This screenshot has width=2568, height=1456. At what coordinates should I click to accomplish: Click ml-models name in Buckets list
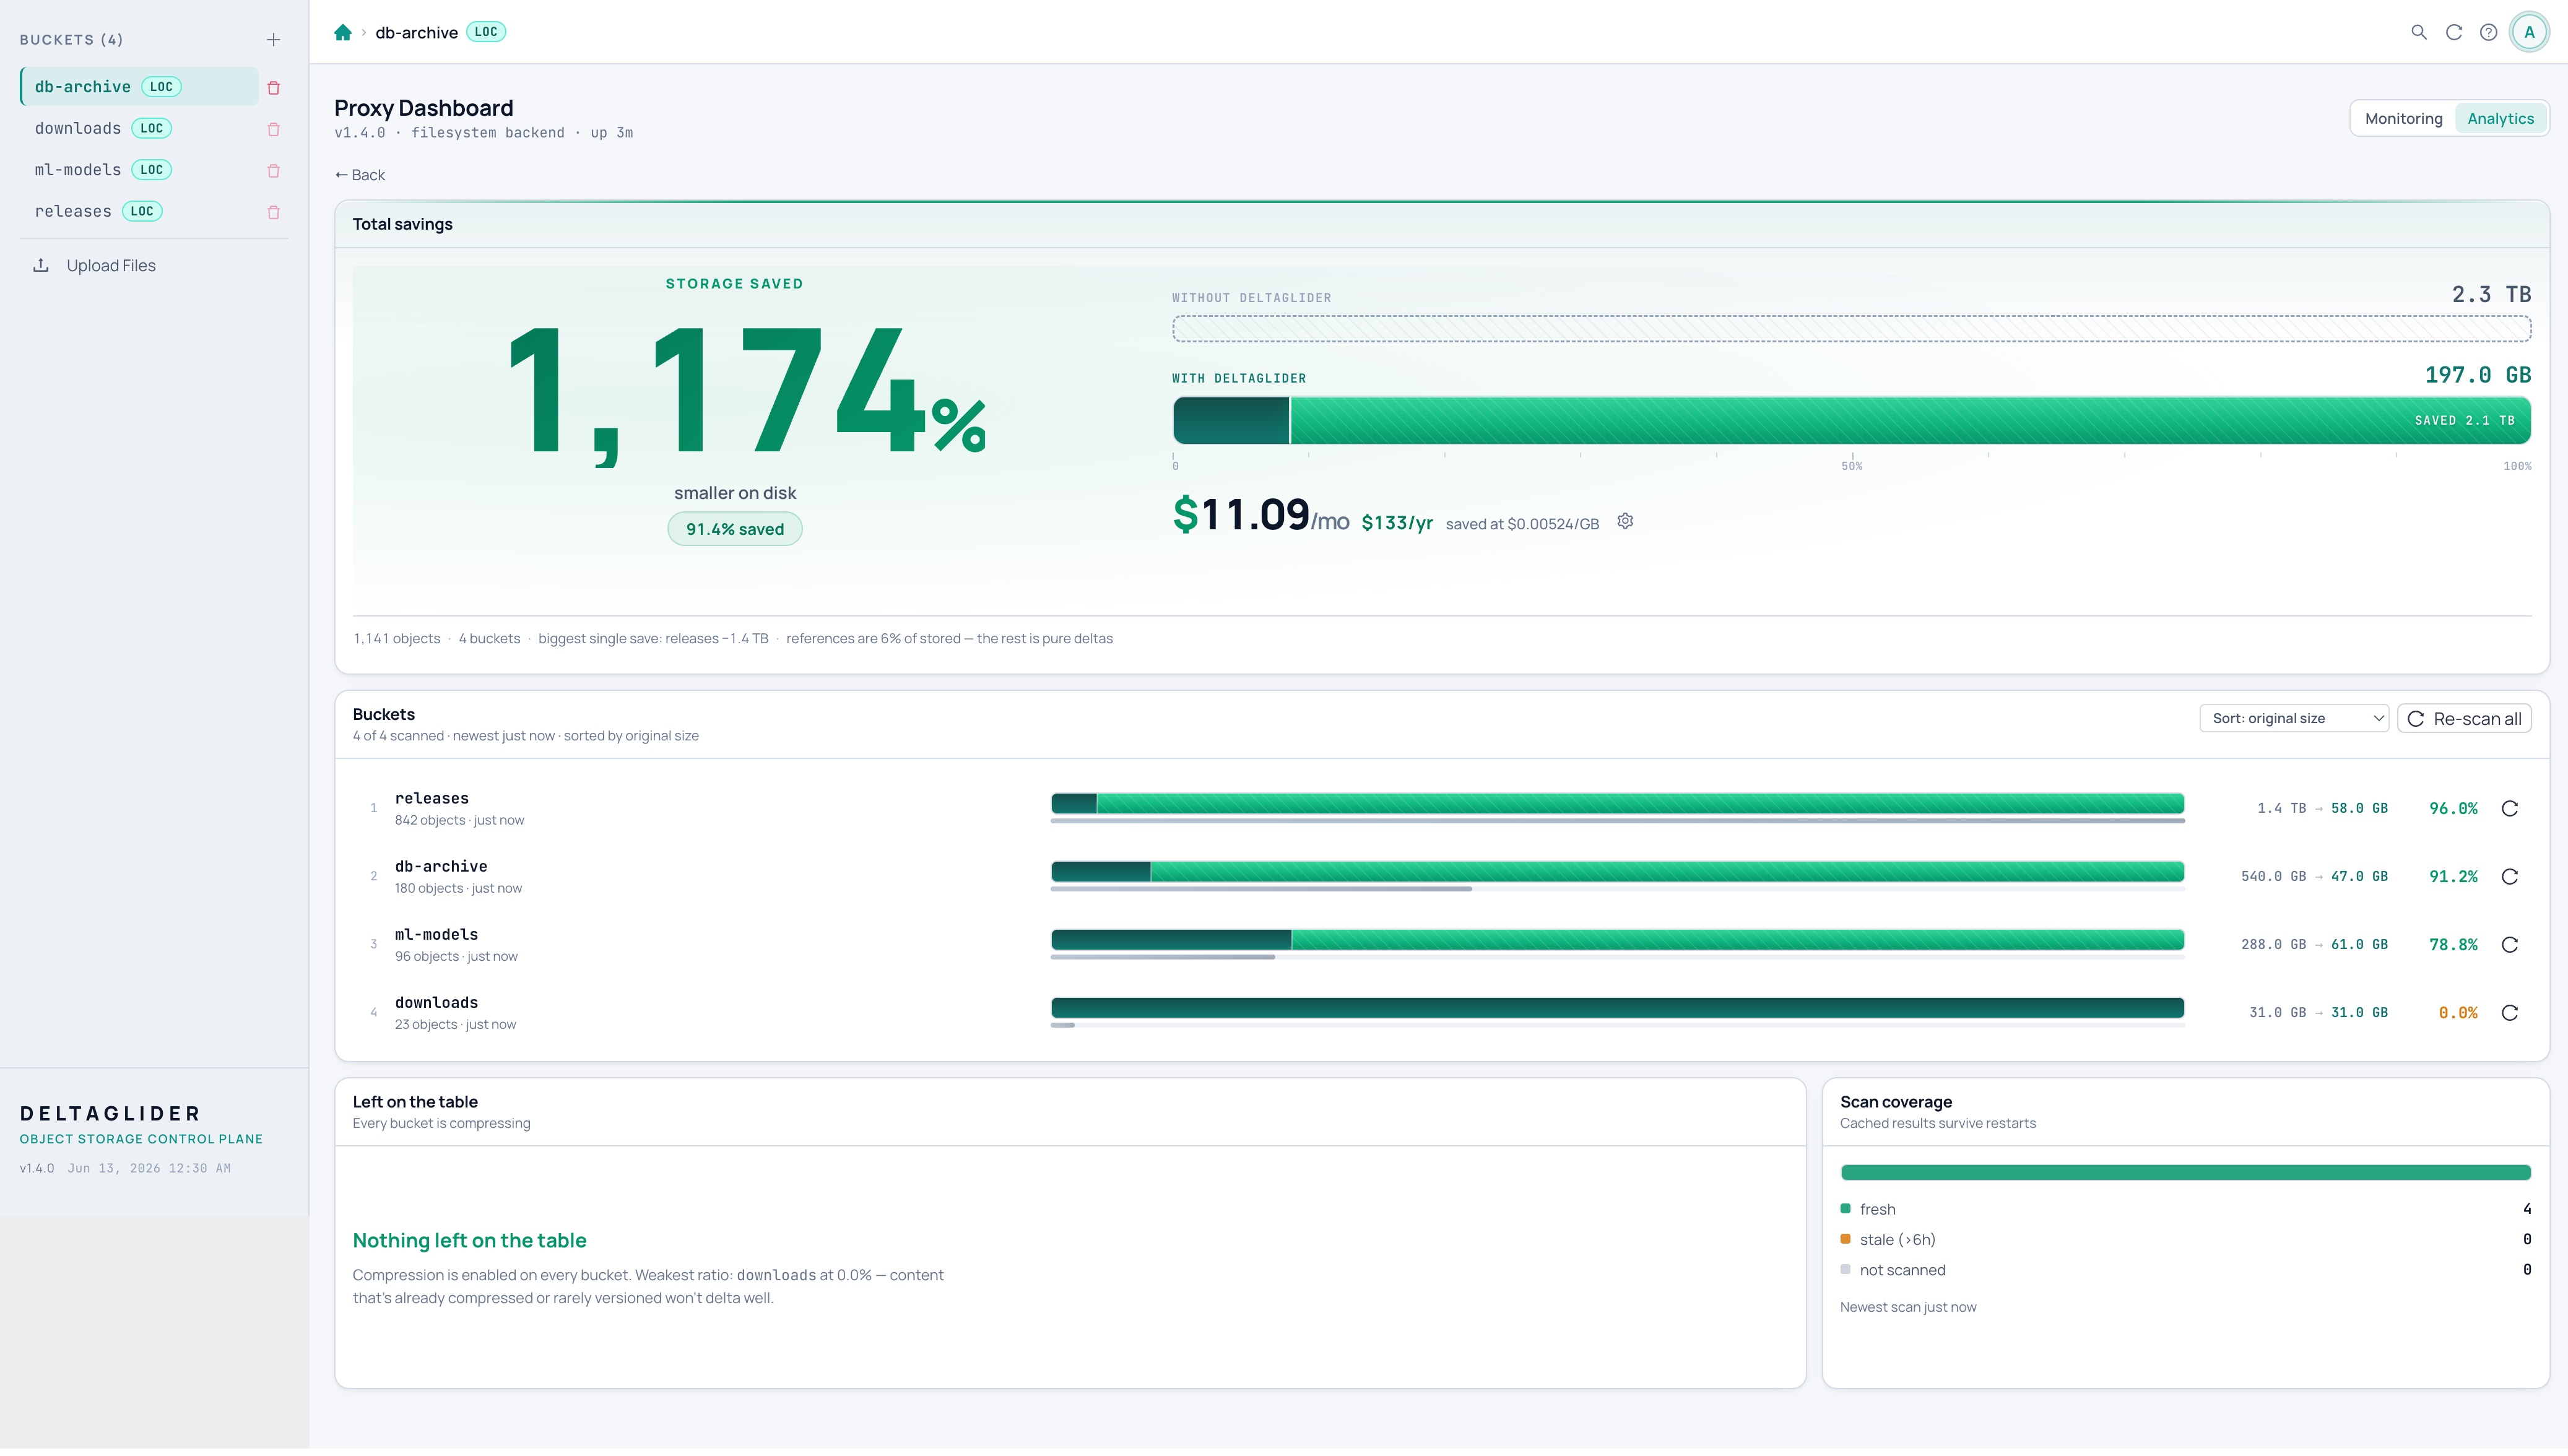pos(436,934)
